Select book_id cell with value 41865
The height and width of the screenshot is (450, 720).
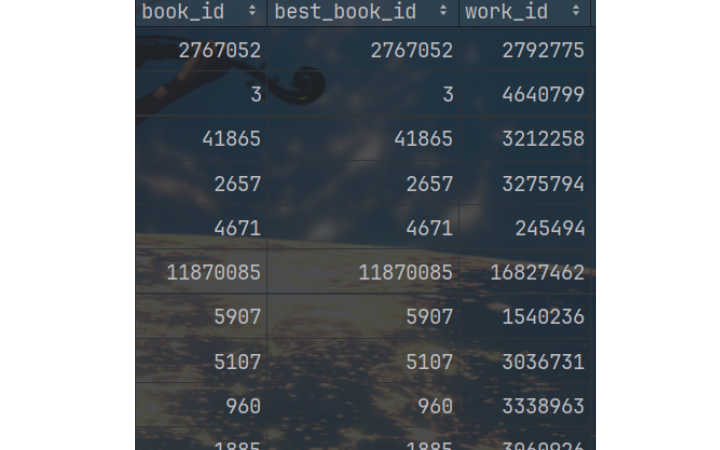click(231, 139)
